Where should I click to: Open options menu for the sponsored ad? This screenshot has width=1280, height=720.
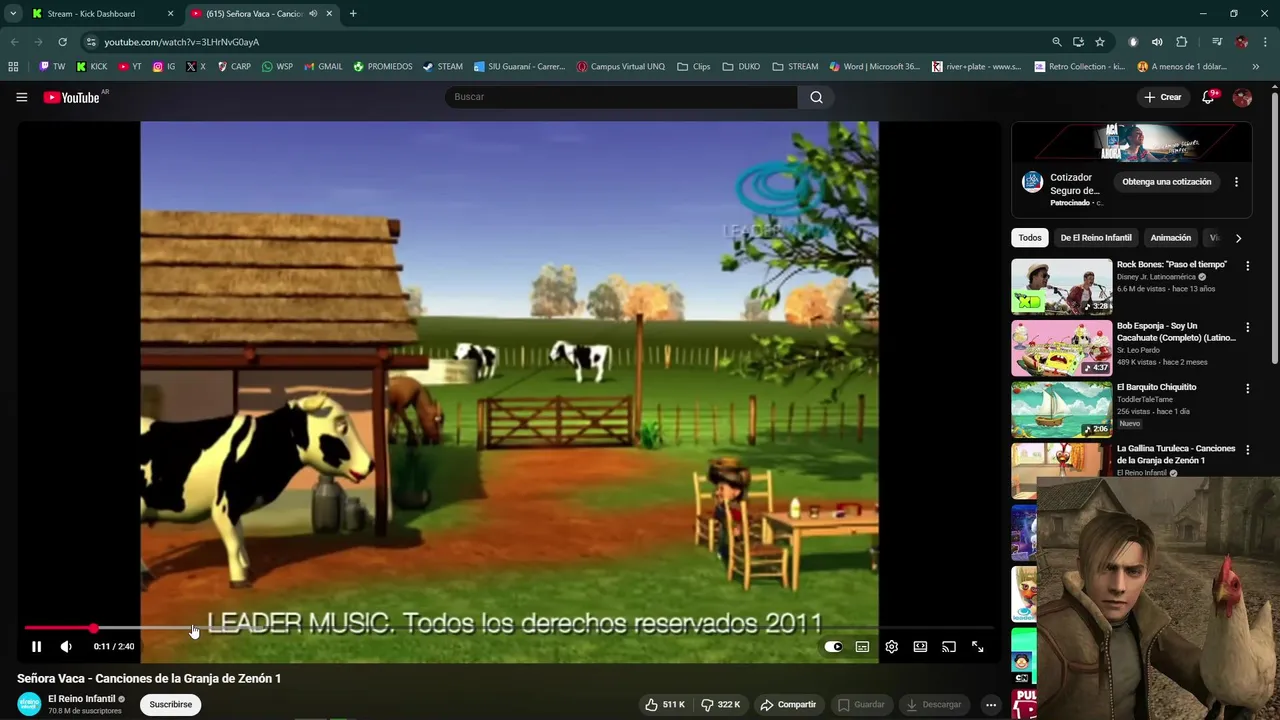[x=1236, y=182]
